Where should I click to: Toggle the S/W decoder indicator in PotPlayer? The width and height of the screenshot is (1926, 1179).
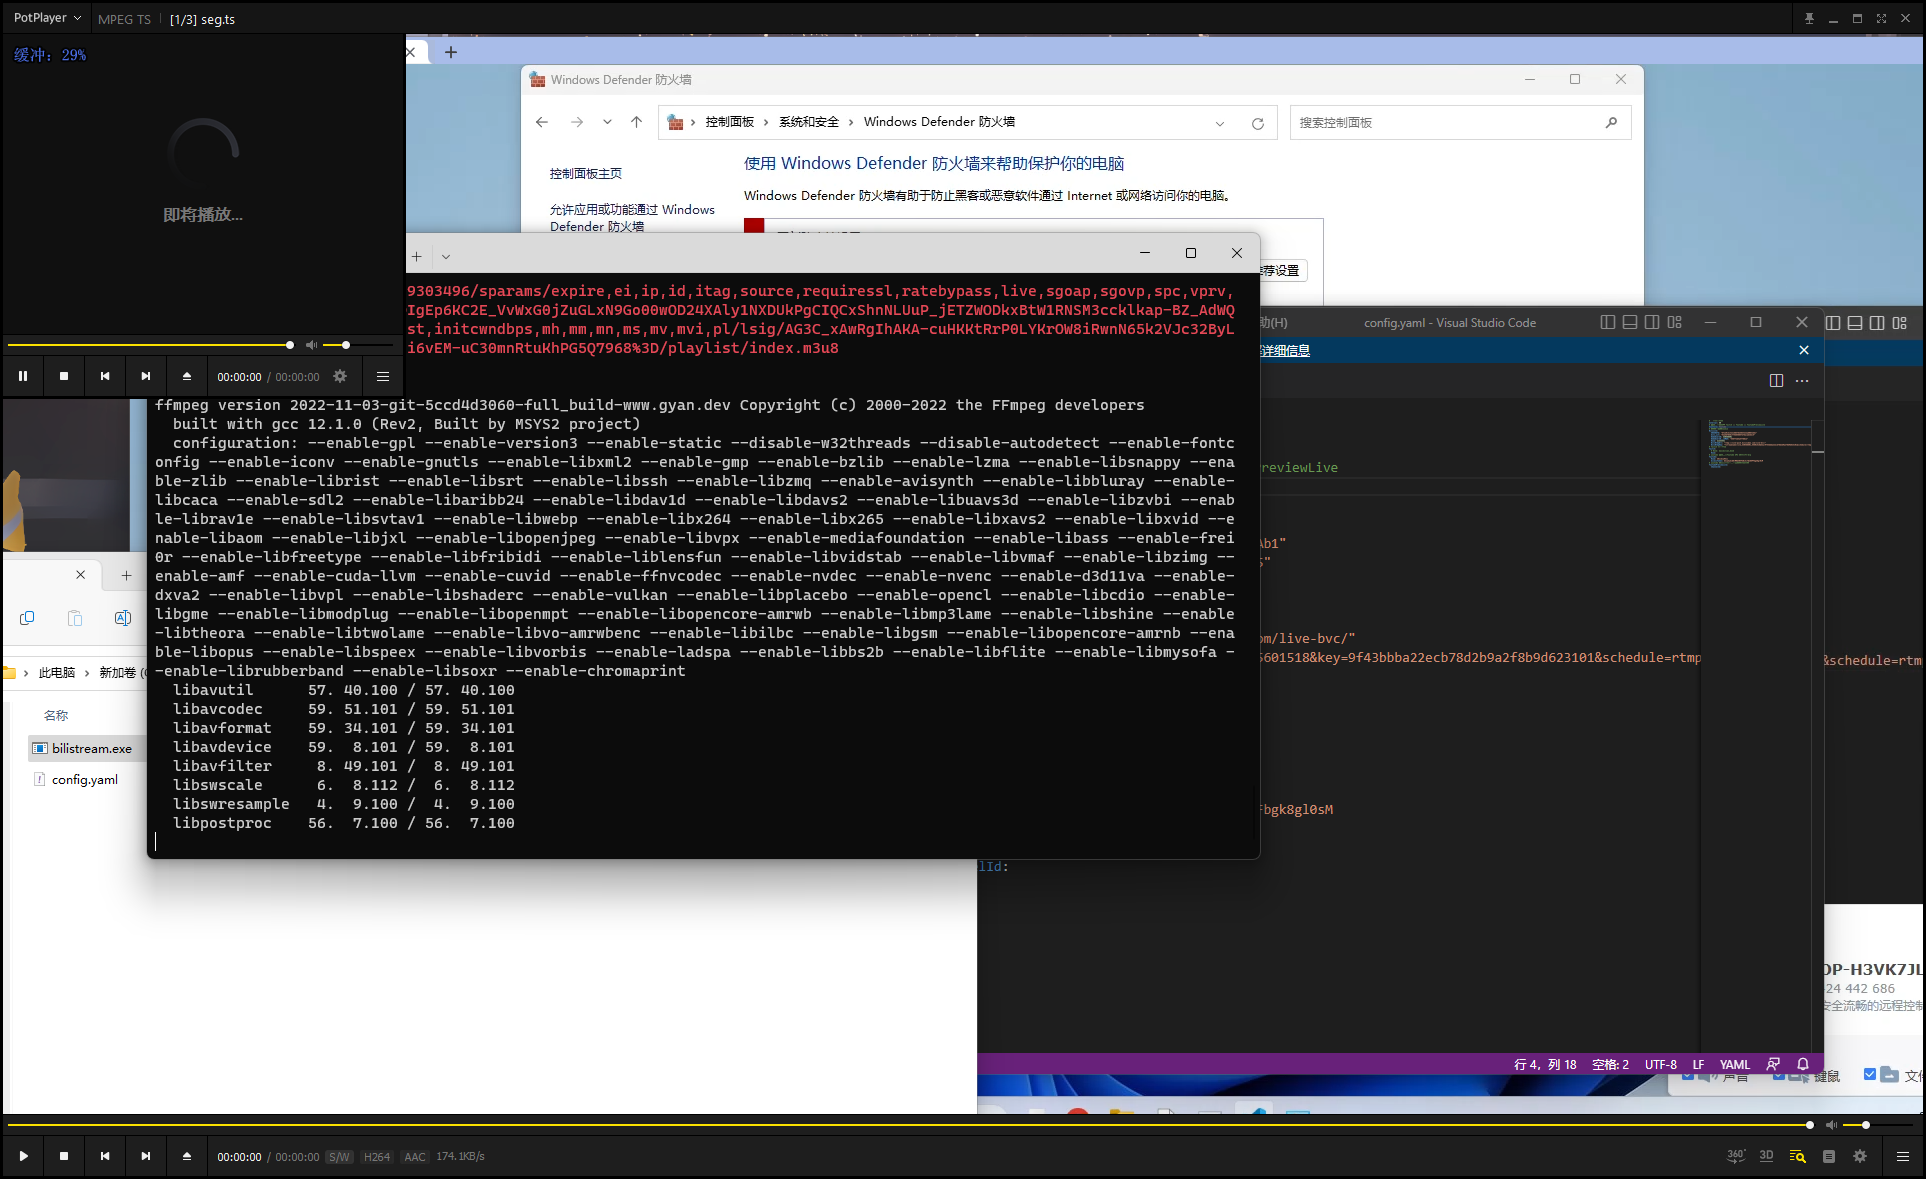click(x=339, y=1156)
